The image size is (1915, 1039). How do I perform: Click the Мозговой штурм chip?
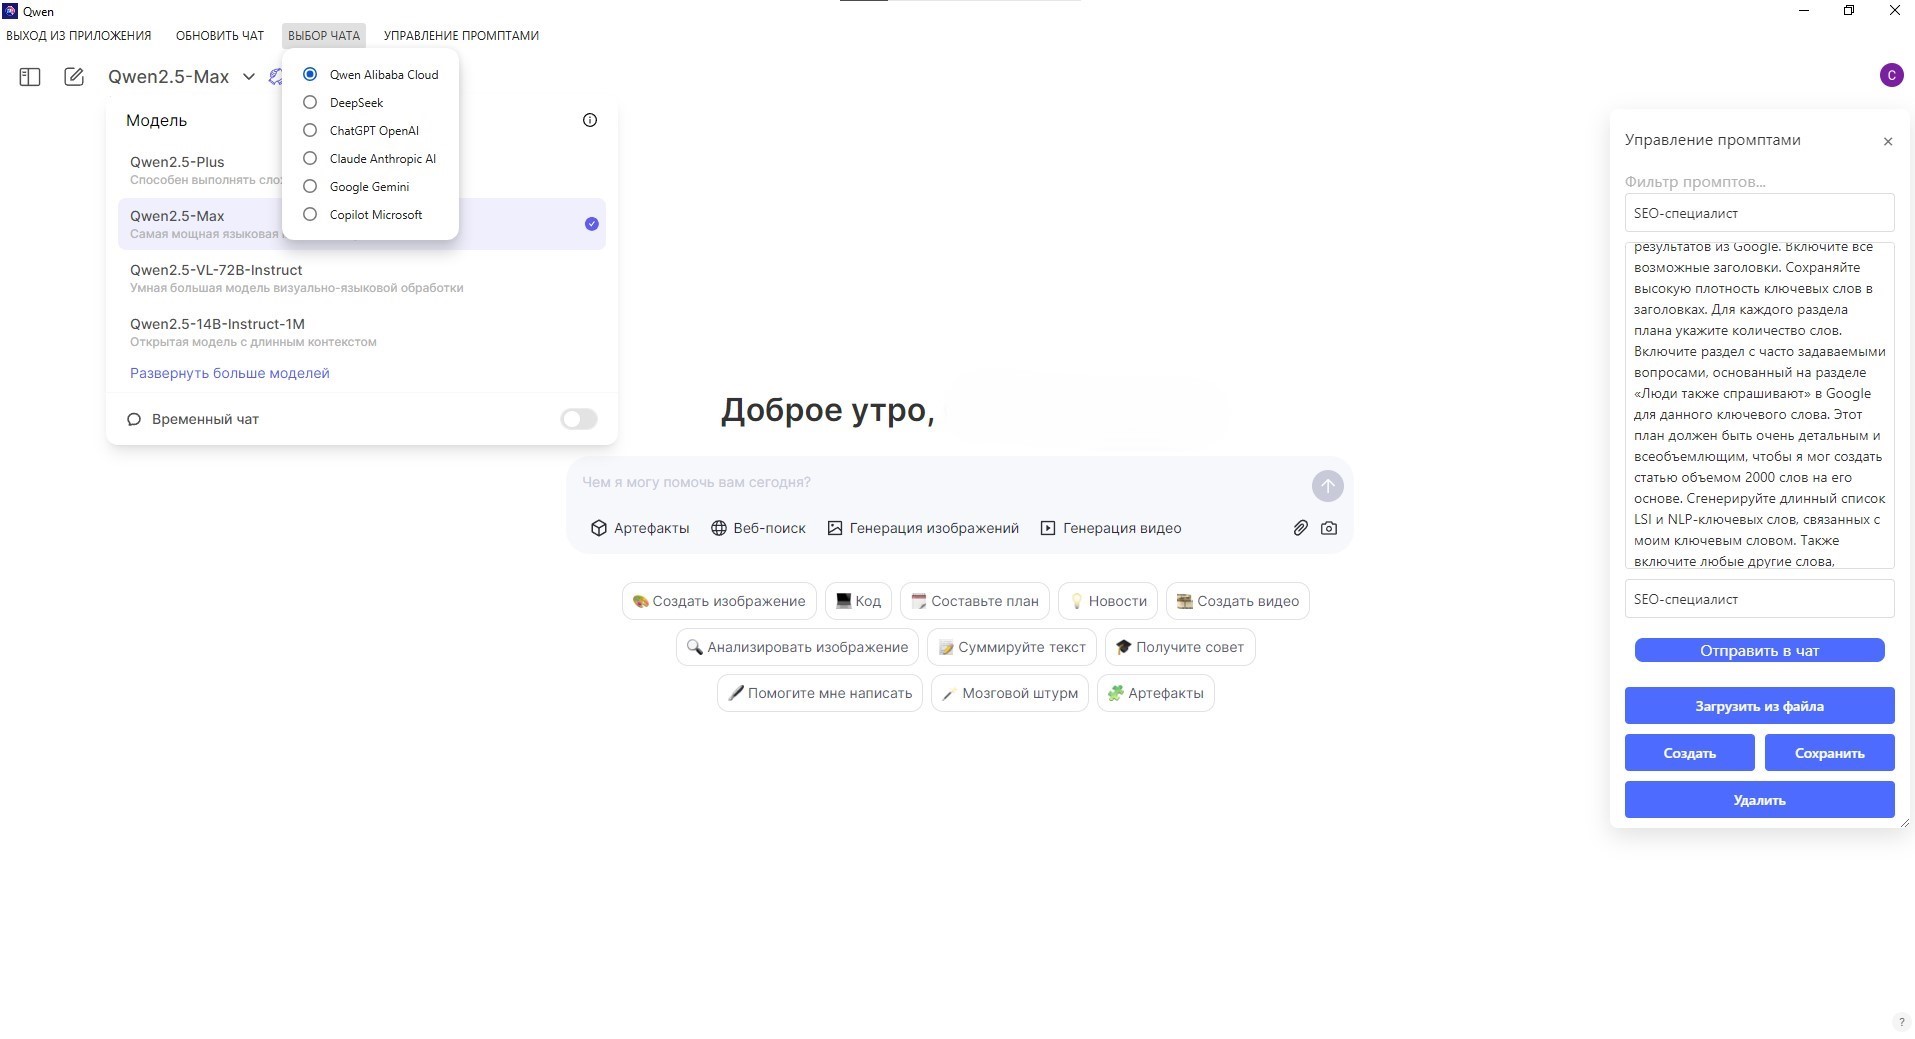click(1010, 693)
